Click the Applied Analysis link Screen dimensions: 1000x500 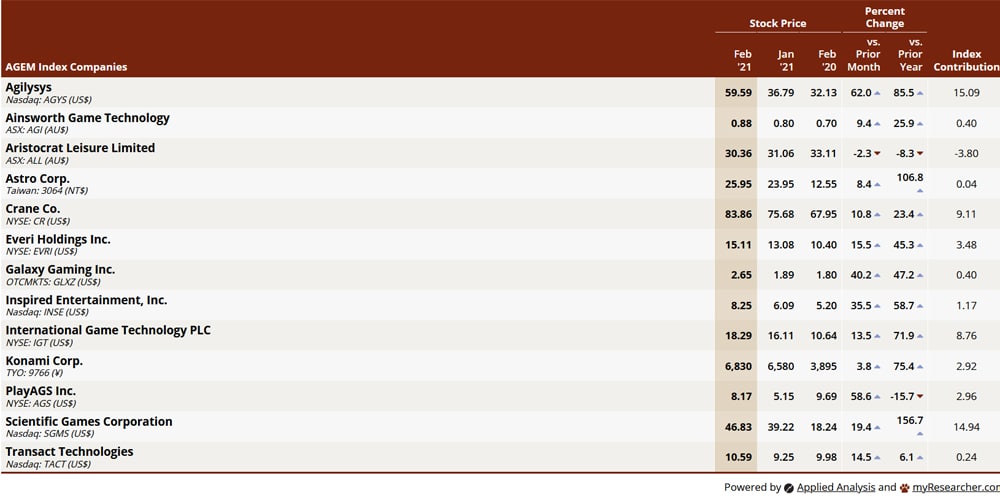pyautogui.click(x=836, y=487)
